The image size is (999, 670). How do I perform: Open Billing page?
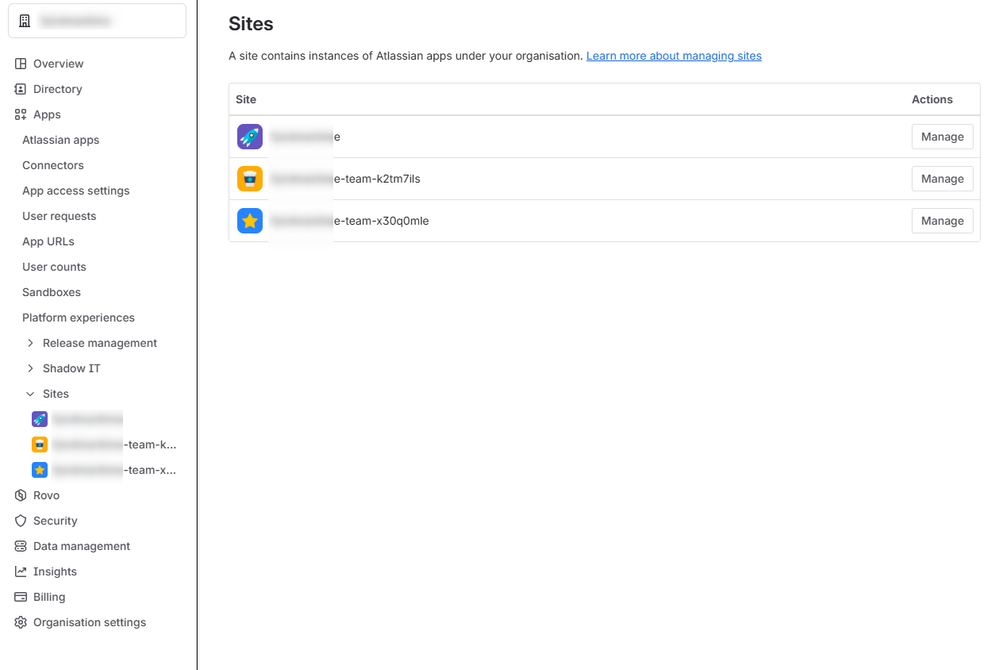(x=49, y=597)
